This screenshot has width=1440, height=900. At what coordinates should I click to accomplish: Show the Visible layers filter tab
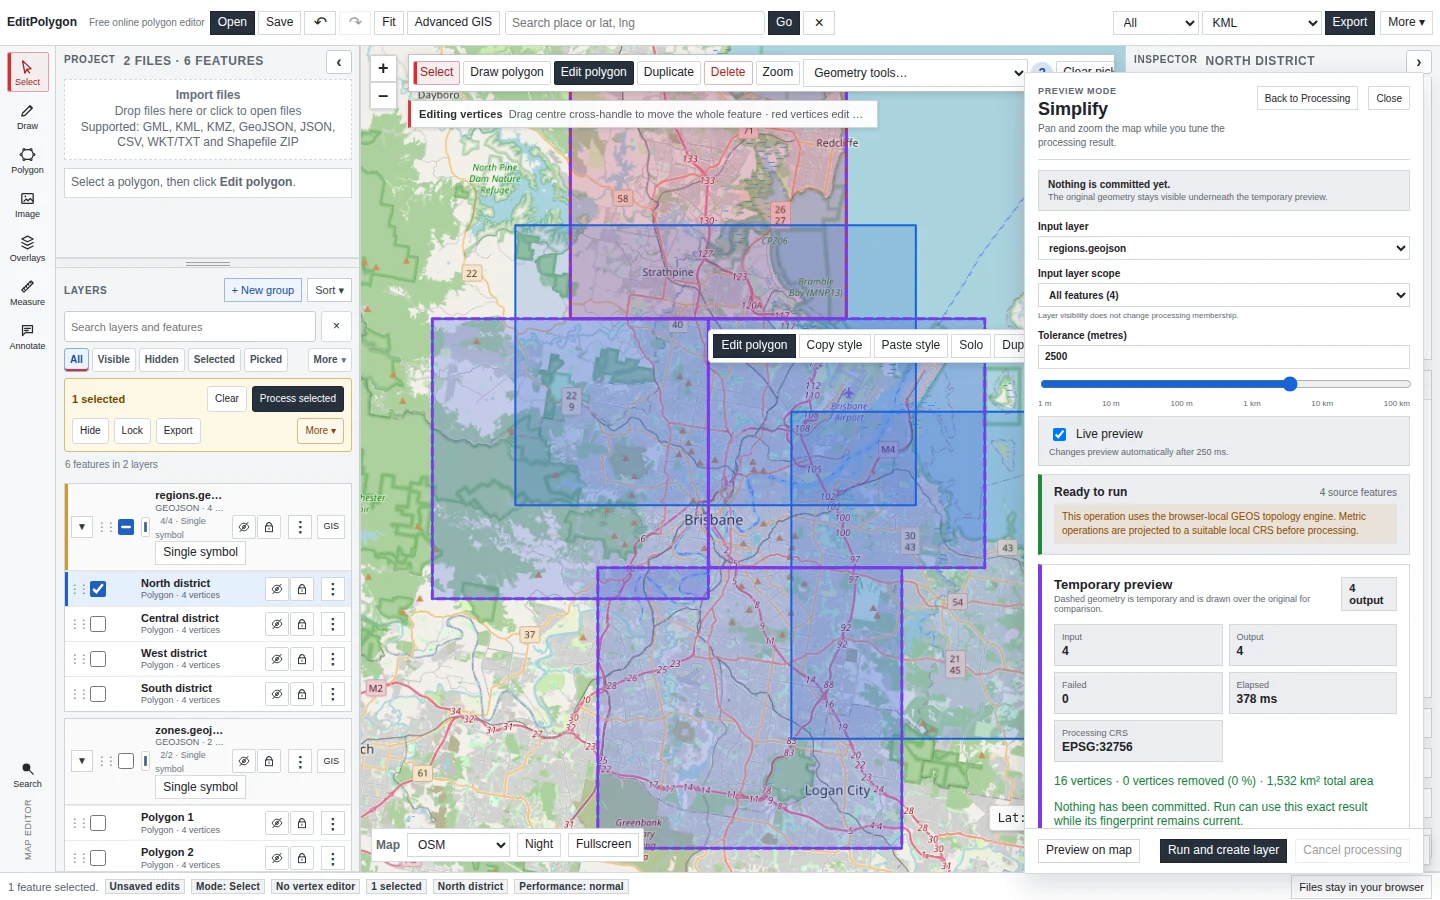113,360
